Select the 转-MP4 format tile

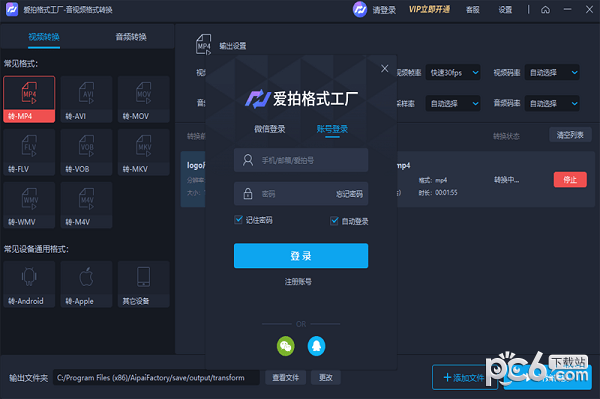click(x=29, y=99)
